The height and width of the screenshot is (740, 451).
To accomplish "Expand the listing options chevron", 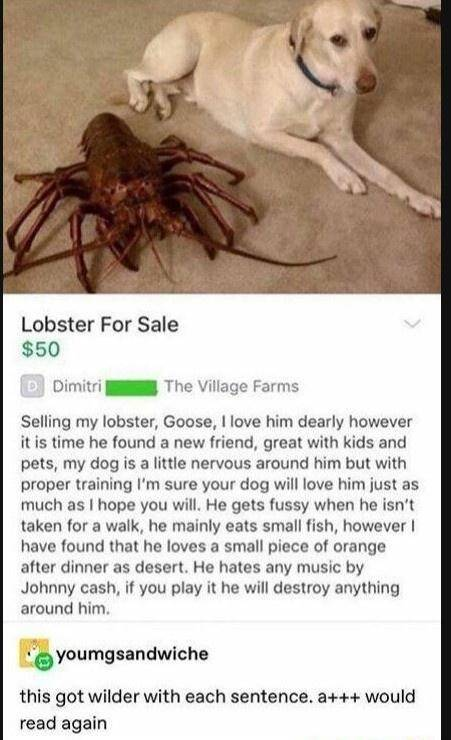I will click(x=412, y=324).
